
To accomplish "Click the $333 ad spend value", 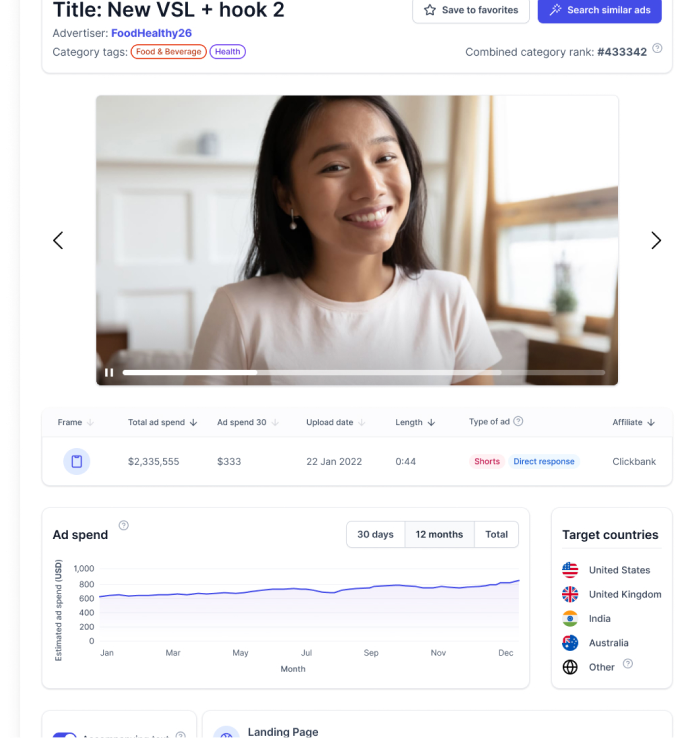I will 229,462.
